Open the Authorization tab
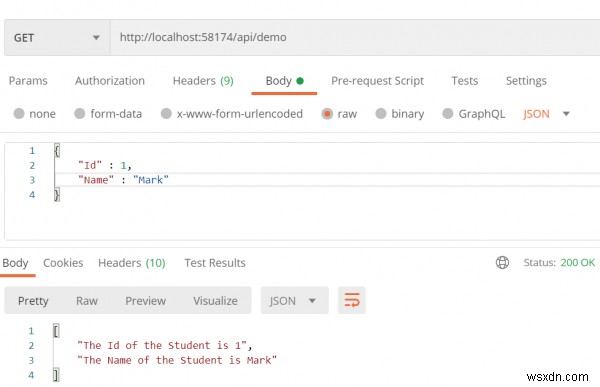600x387 pixels. 110,81
